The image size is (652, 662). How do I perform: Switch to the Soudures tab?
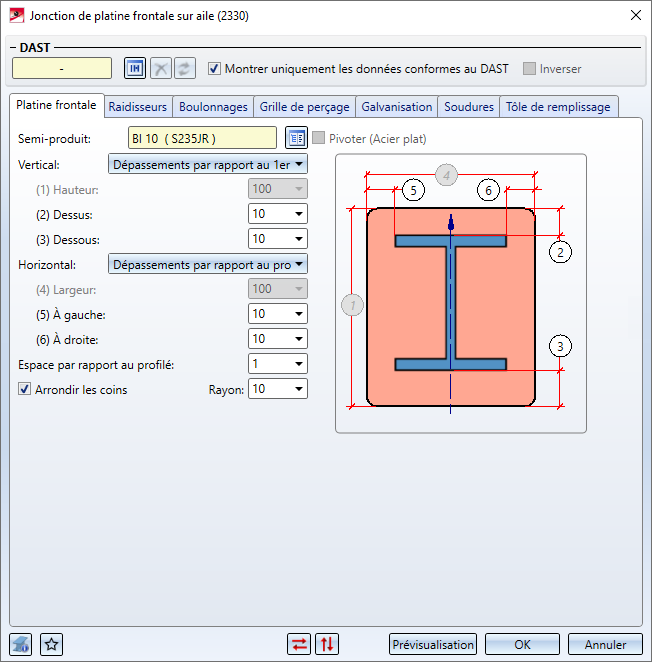point(469,107)
